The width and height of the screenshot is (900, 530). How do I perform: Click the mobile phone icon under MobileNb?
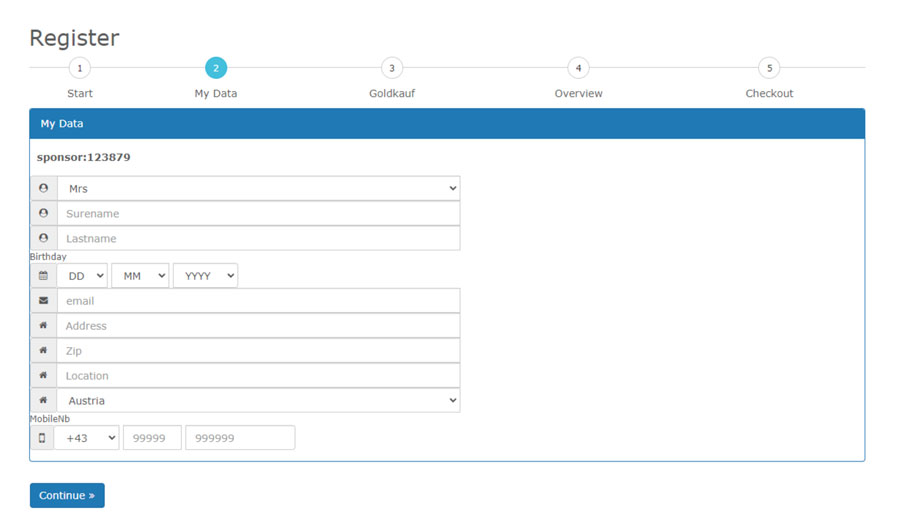click(42, 438)
